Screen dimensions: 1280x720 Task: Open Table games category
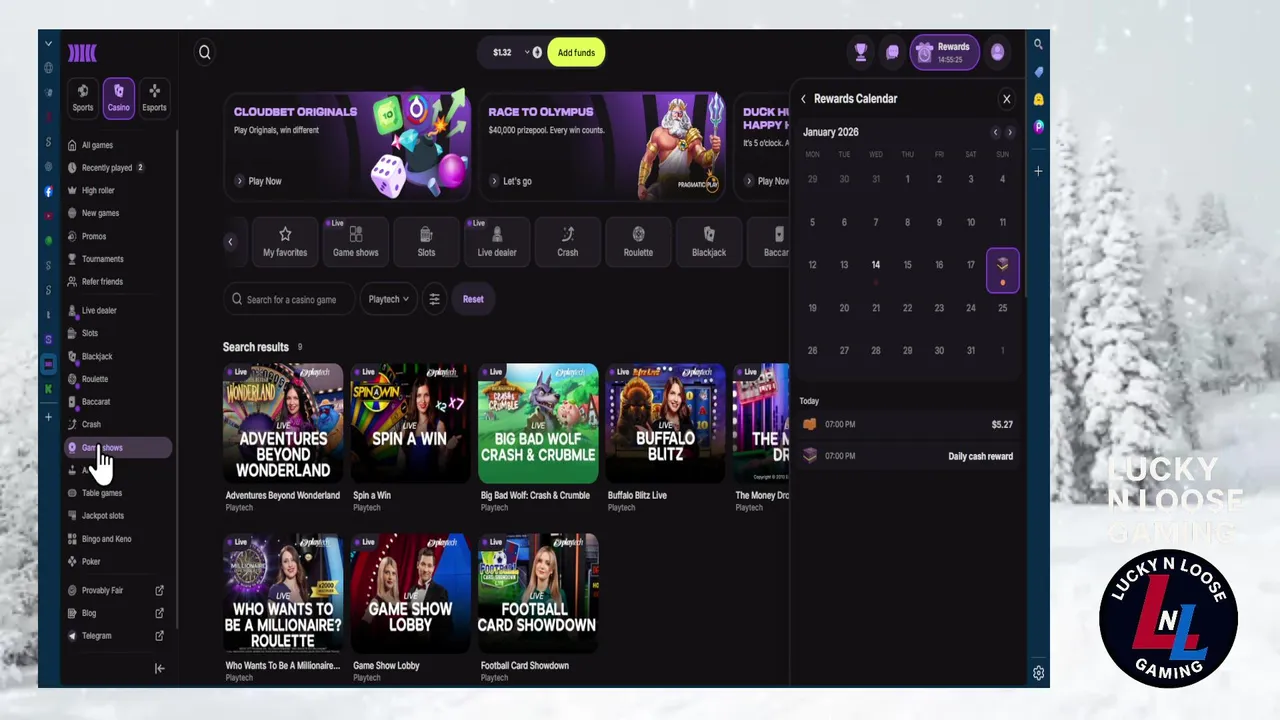point(117,493)
